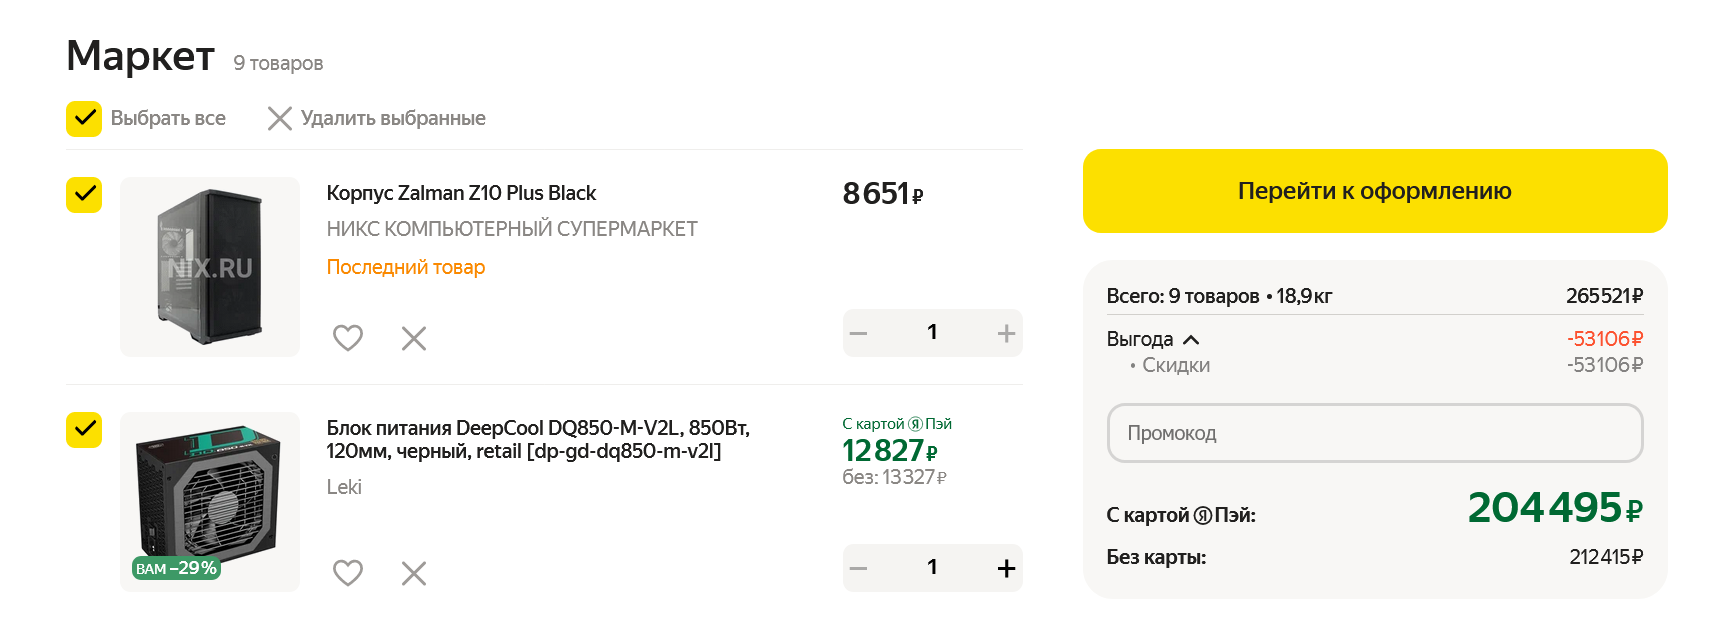Viewport: 1728px width, 619px height.
Task: Click 'Удалить выбранные' to delete selected
Action: (377, 119)
